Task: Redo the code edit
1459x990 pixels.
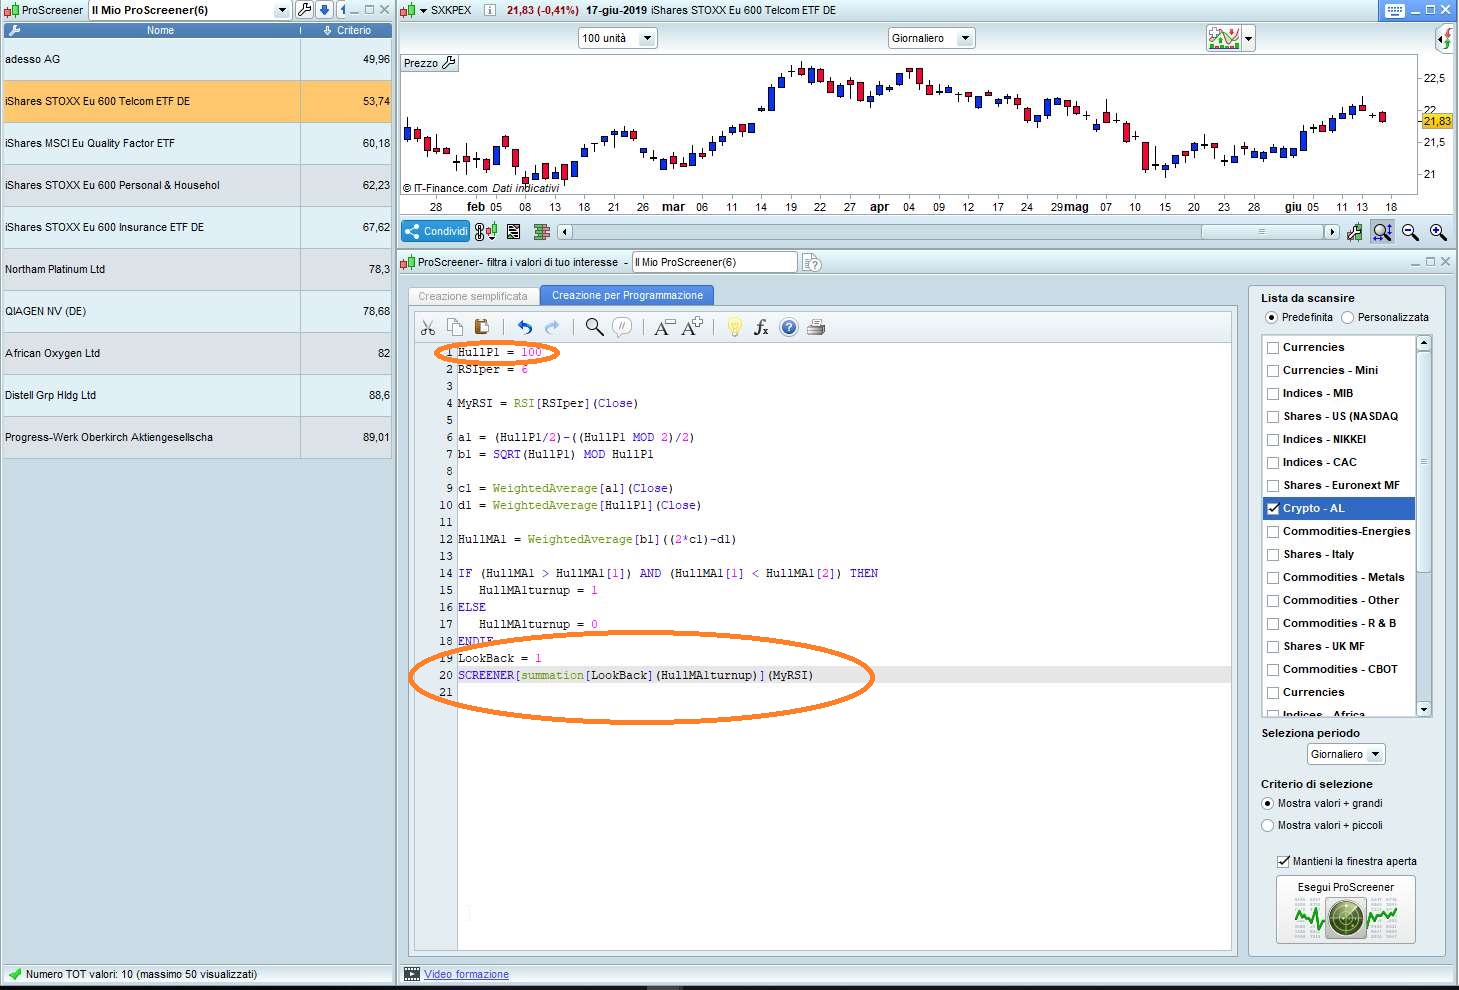Action: tap(552, 327)
